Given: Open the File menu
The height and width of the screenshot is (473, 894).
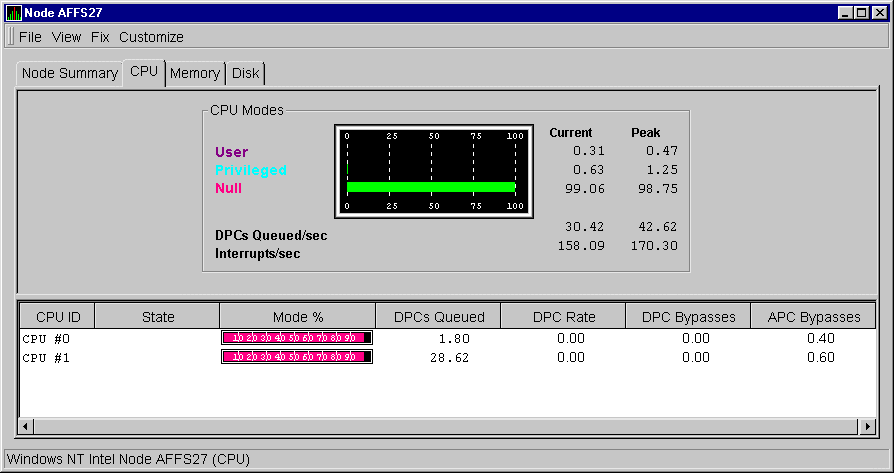Looking at the screenshot, I should 30,37.
